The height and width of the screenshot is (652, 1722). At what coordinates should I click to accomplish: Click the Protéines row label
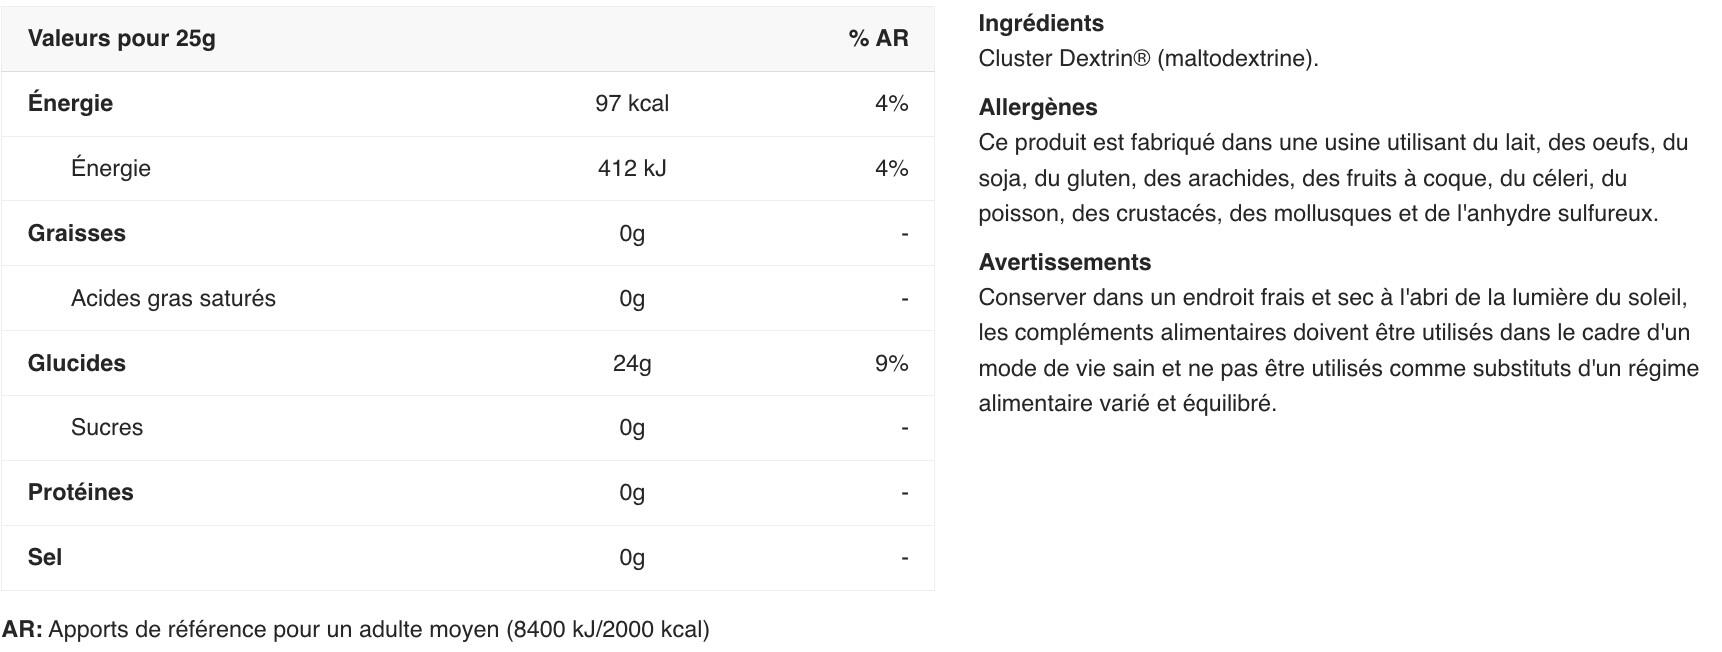click(x=81, y=492)
